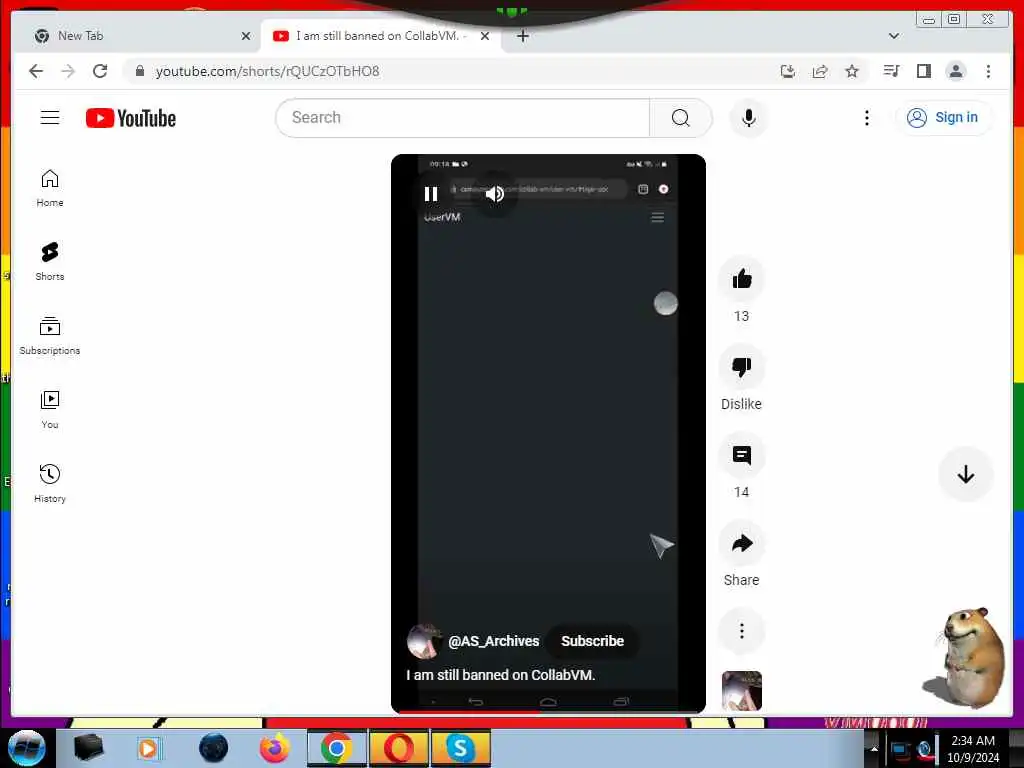This screenshot has height=768, width=1024.
Task: Share this page from address bar
Action: pyautogui.click(x=820, y=71)
